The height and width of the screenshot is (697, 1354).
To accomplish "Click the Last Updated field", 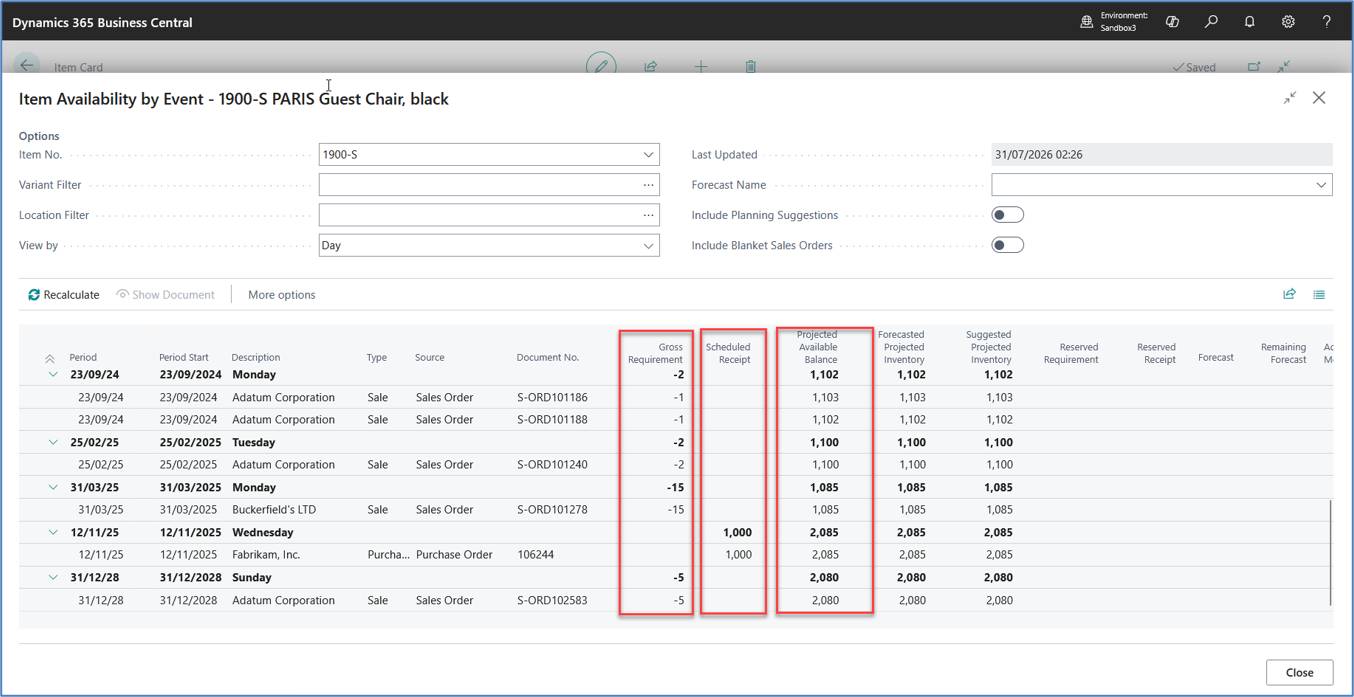I will pyautogui.click(x=1162, y=155).
